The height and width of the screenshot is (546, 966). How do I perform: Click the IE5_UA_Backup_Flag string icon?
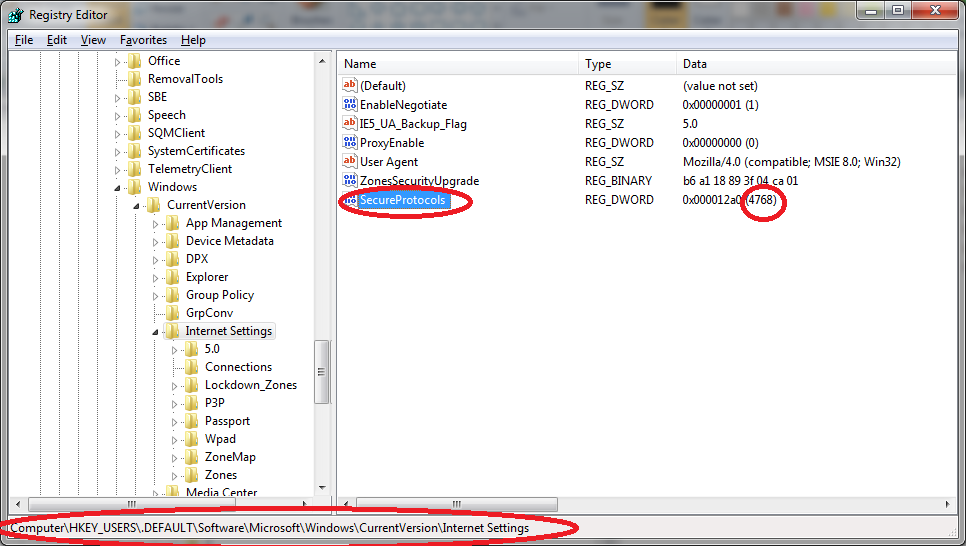(x=350, y=123)
